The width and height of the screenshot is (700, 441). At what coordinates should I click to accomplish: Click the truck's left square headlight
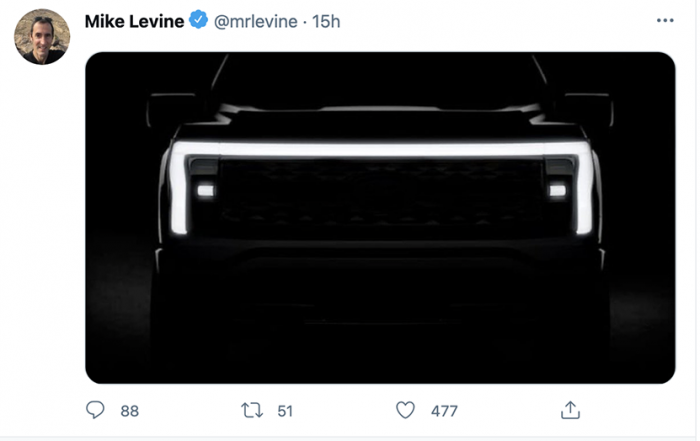pyautogui.click(x=206, y=189)
